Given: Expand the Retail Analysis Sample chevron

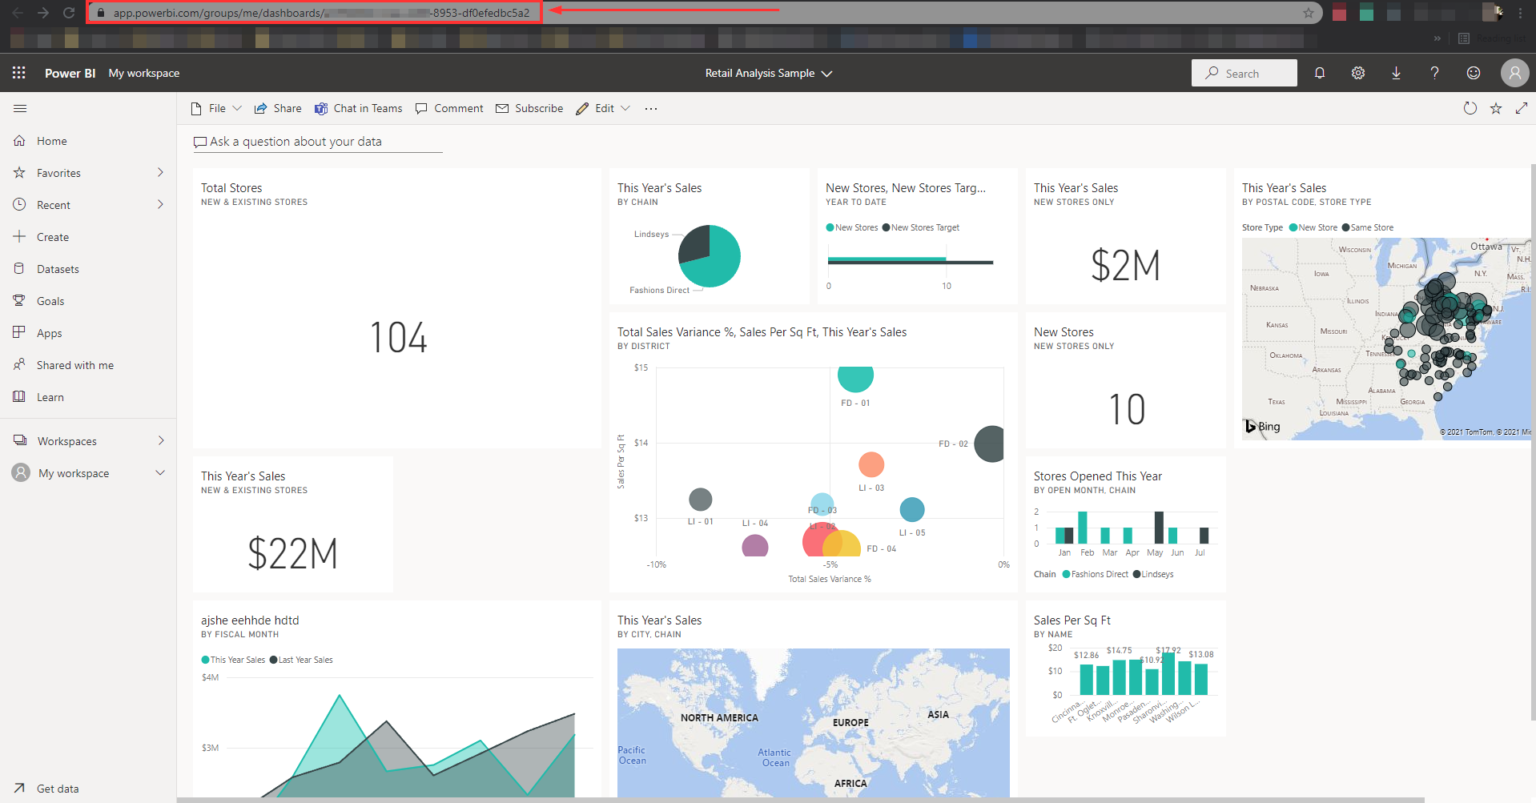Looking at the screenshot, I should [x=826, y=72].
